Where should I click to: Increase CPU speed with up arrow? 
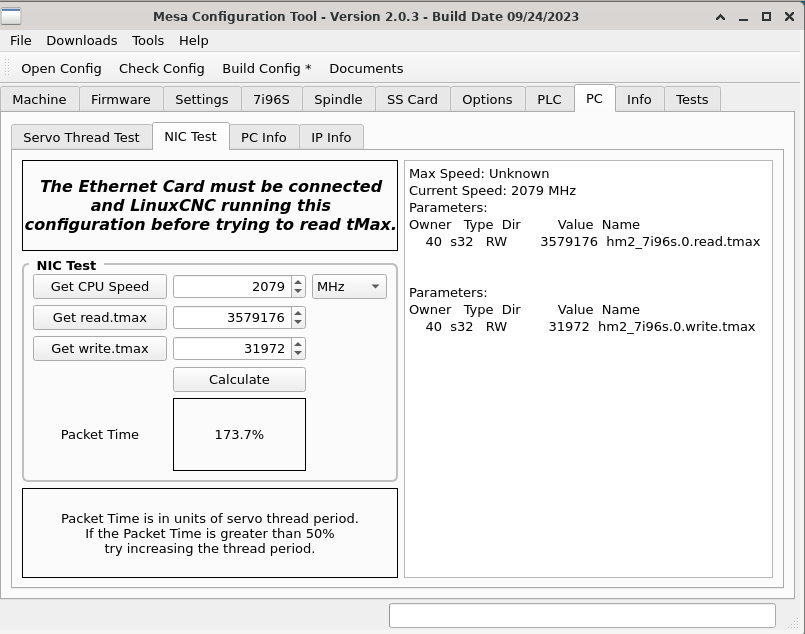tap(298, 281)
